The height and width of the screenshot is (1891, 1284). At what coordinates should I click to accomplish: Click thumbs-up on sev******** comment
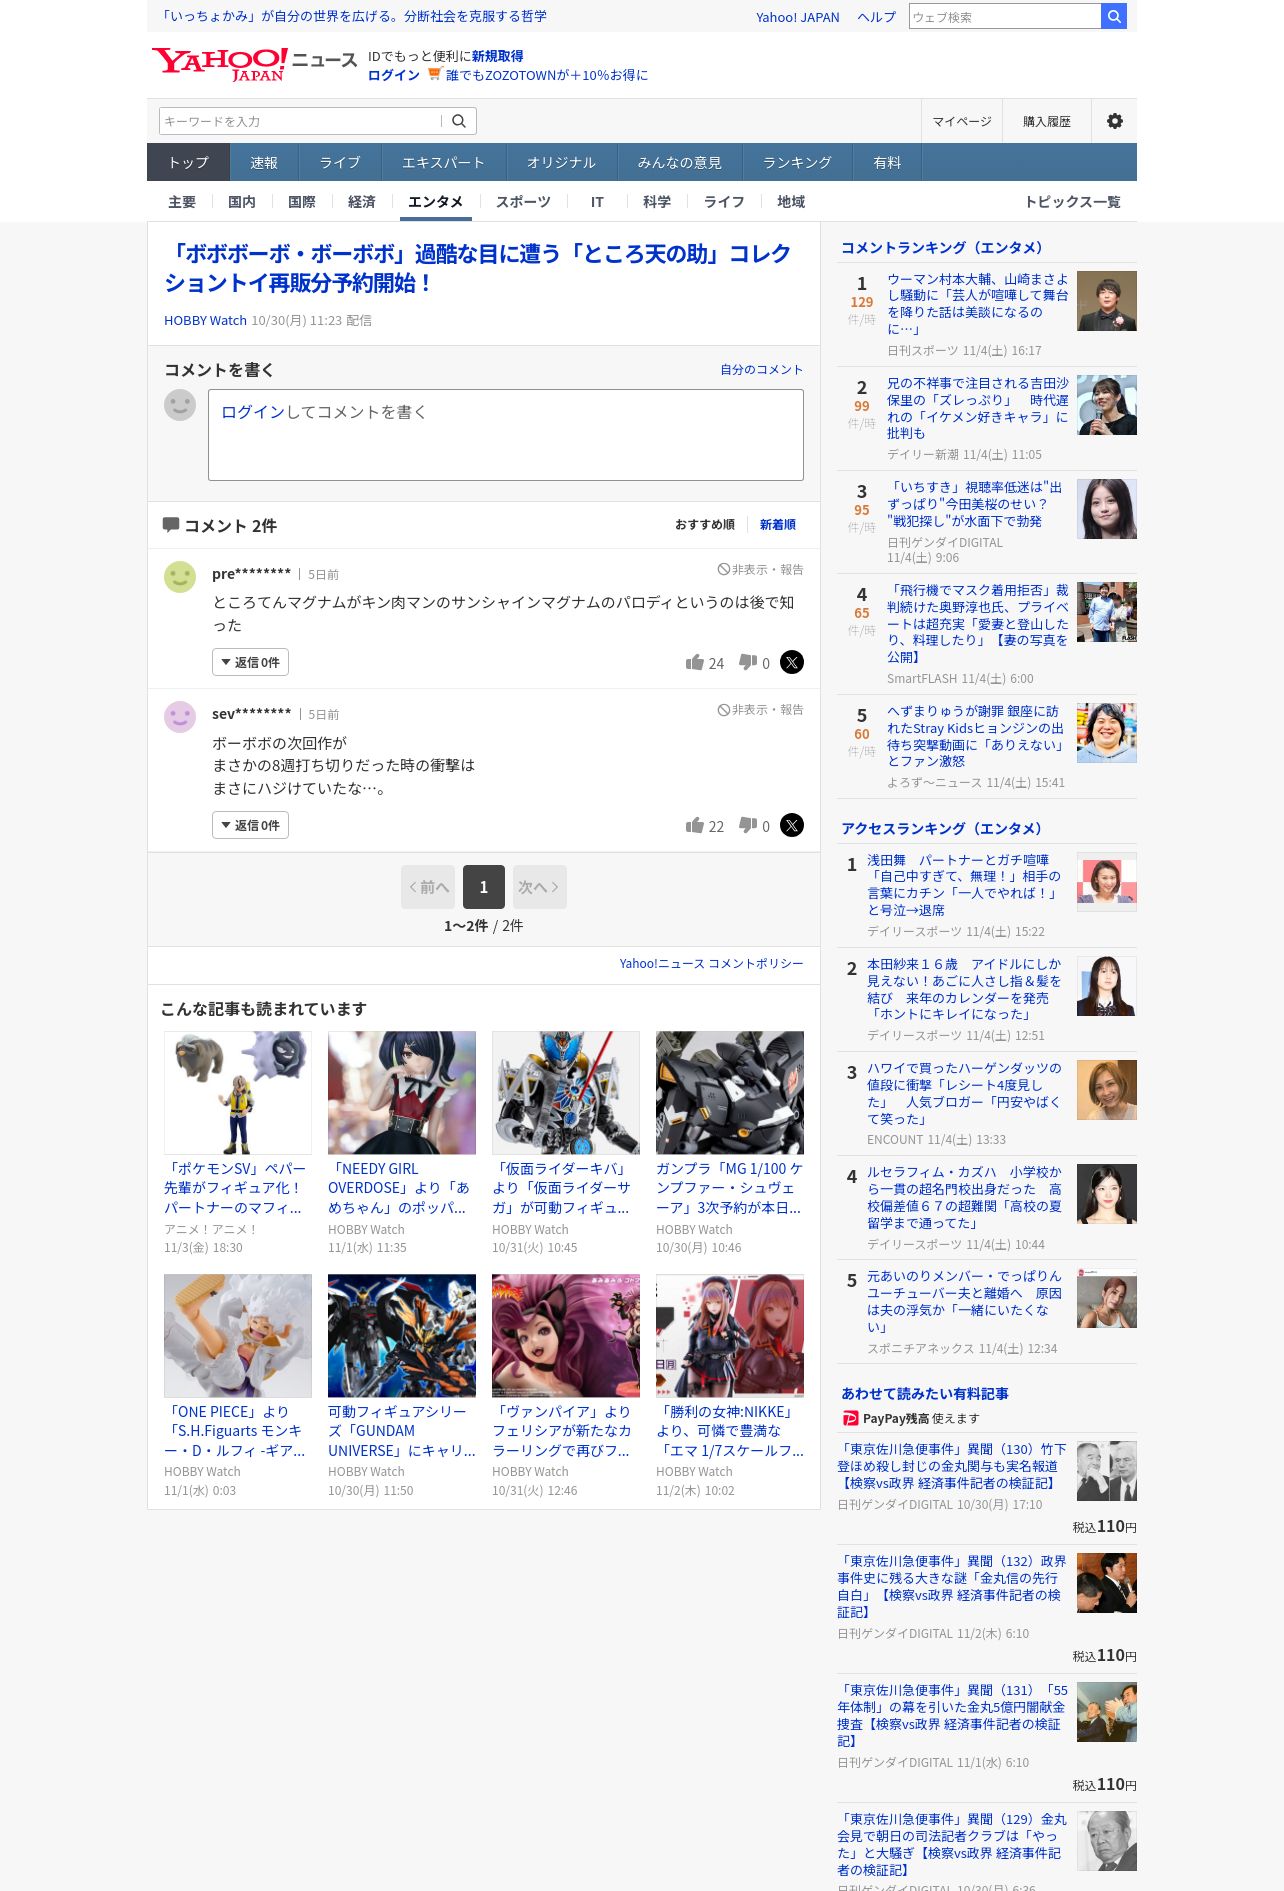pyautogui.click(x=695, y=825)
